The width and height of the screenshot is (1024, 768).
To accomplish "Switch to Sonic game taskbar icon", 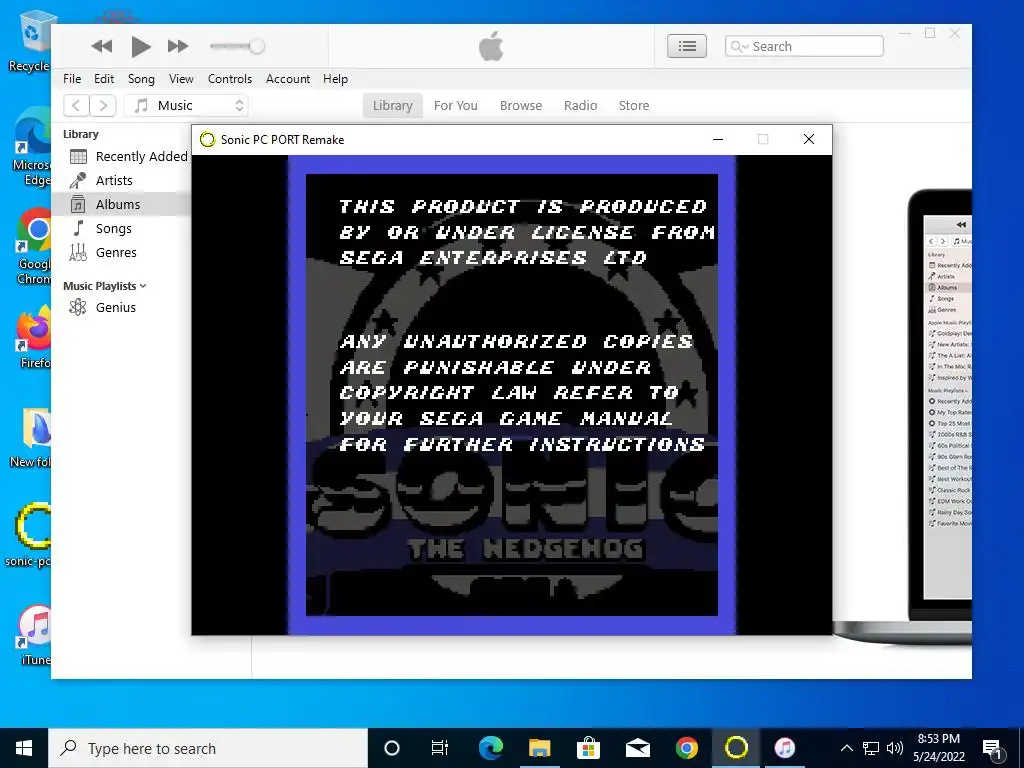I will click(736, 748).
